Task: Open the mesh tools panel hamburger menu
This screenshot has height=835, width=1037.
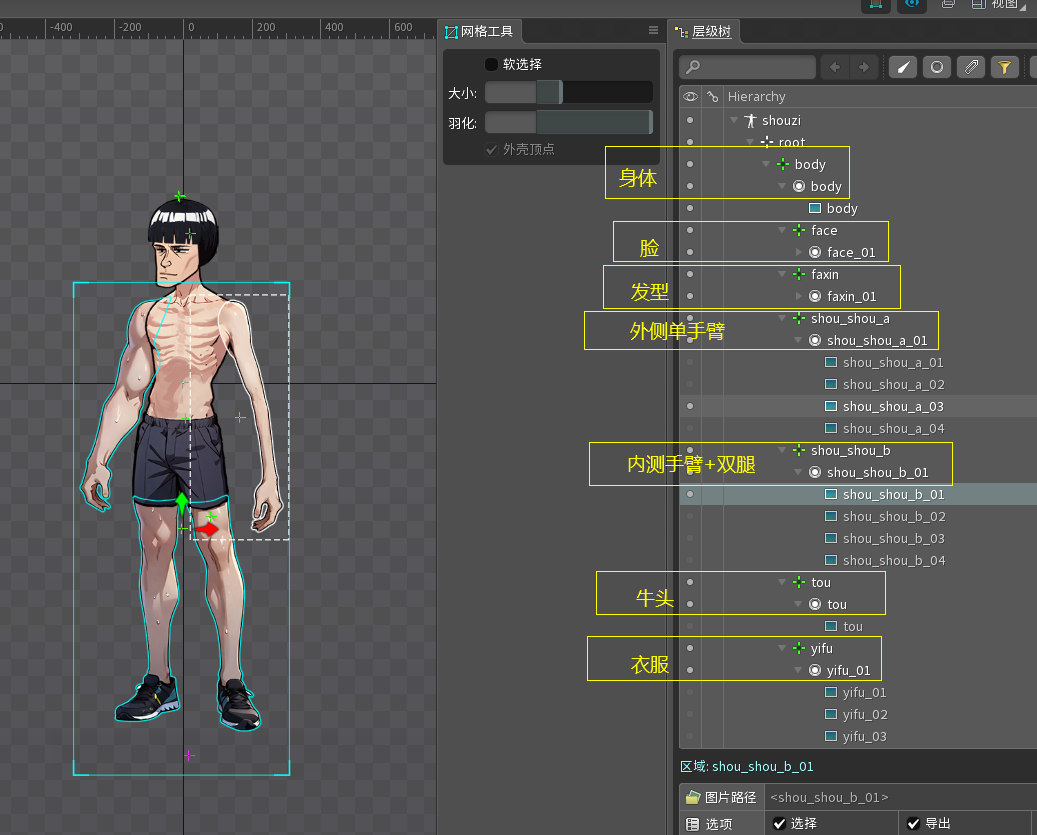Action: [653, 31]
